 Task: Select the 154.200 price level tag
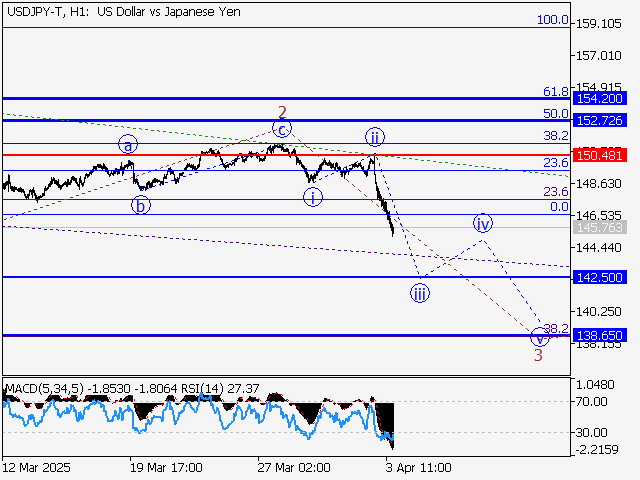click(600, 99)
